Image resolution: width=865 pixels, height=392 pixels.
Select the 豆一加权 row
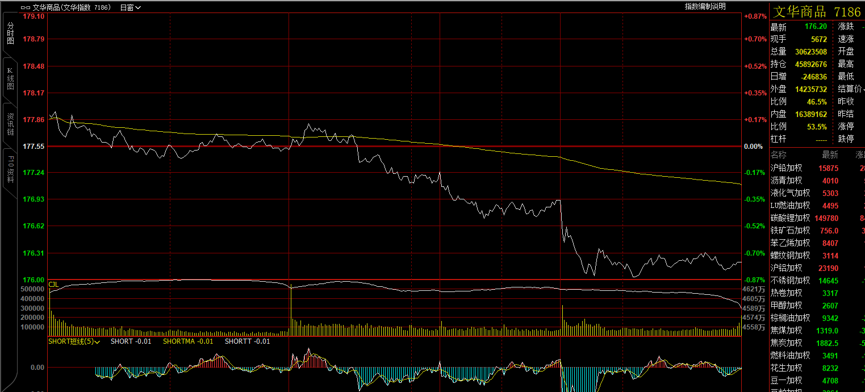click(818, 380)
